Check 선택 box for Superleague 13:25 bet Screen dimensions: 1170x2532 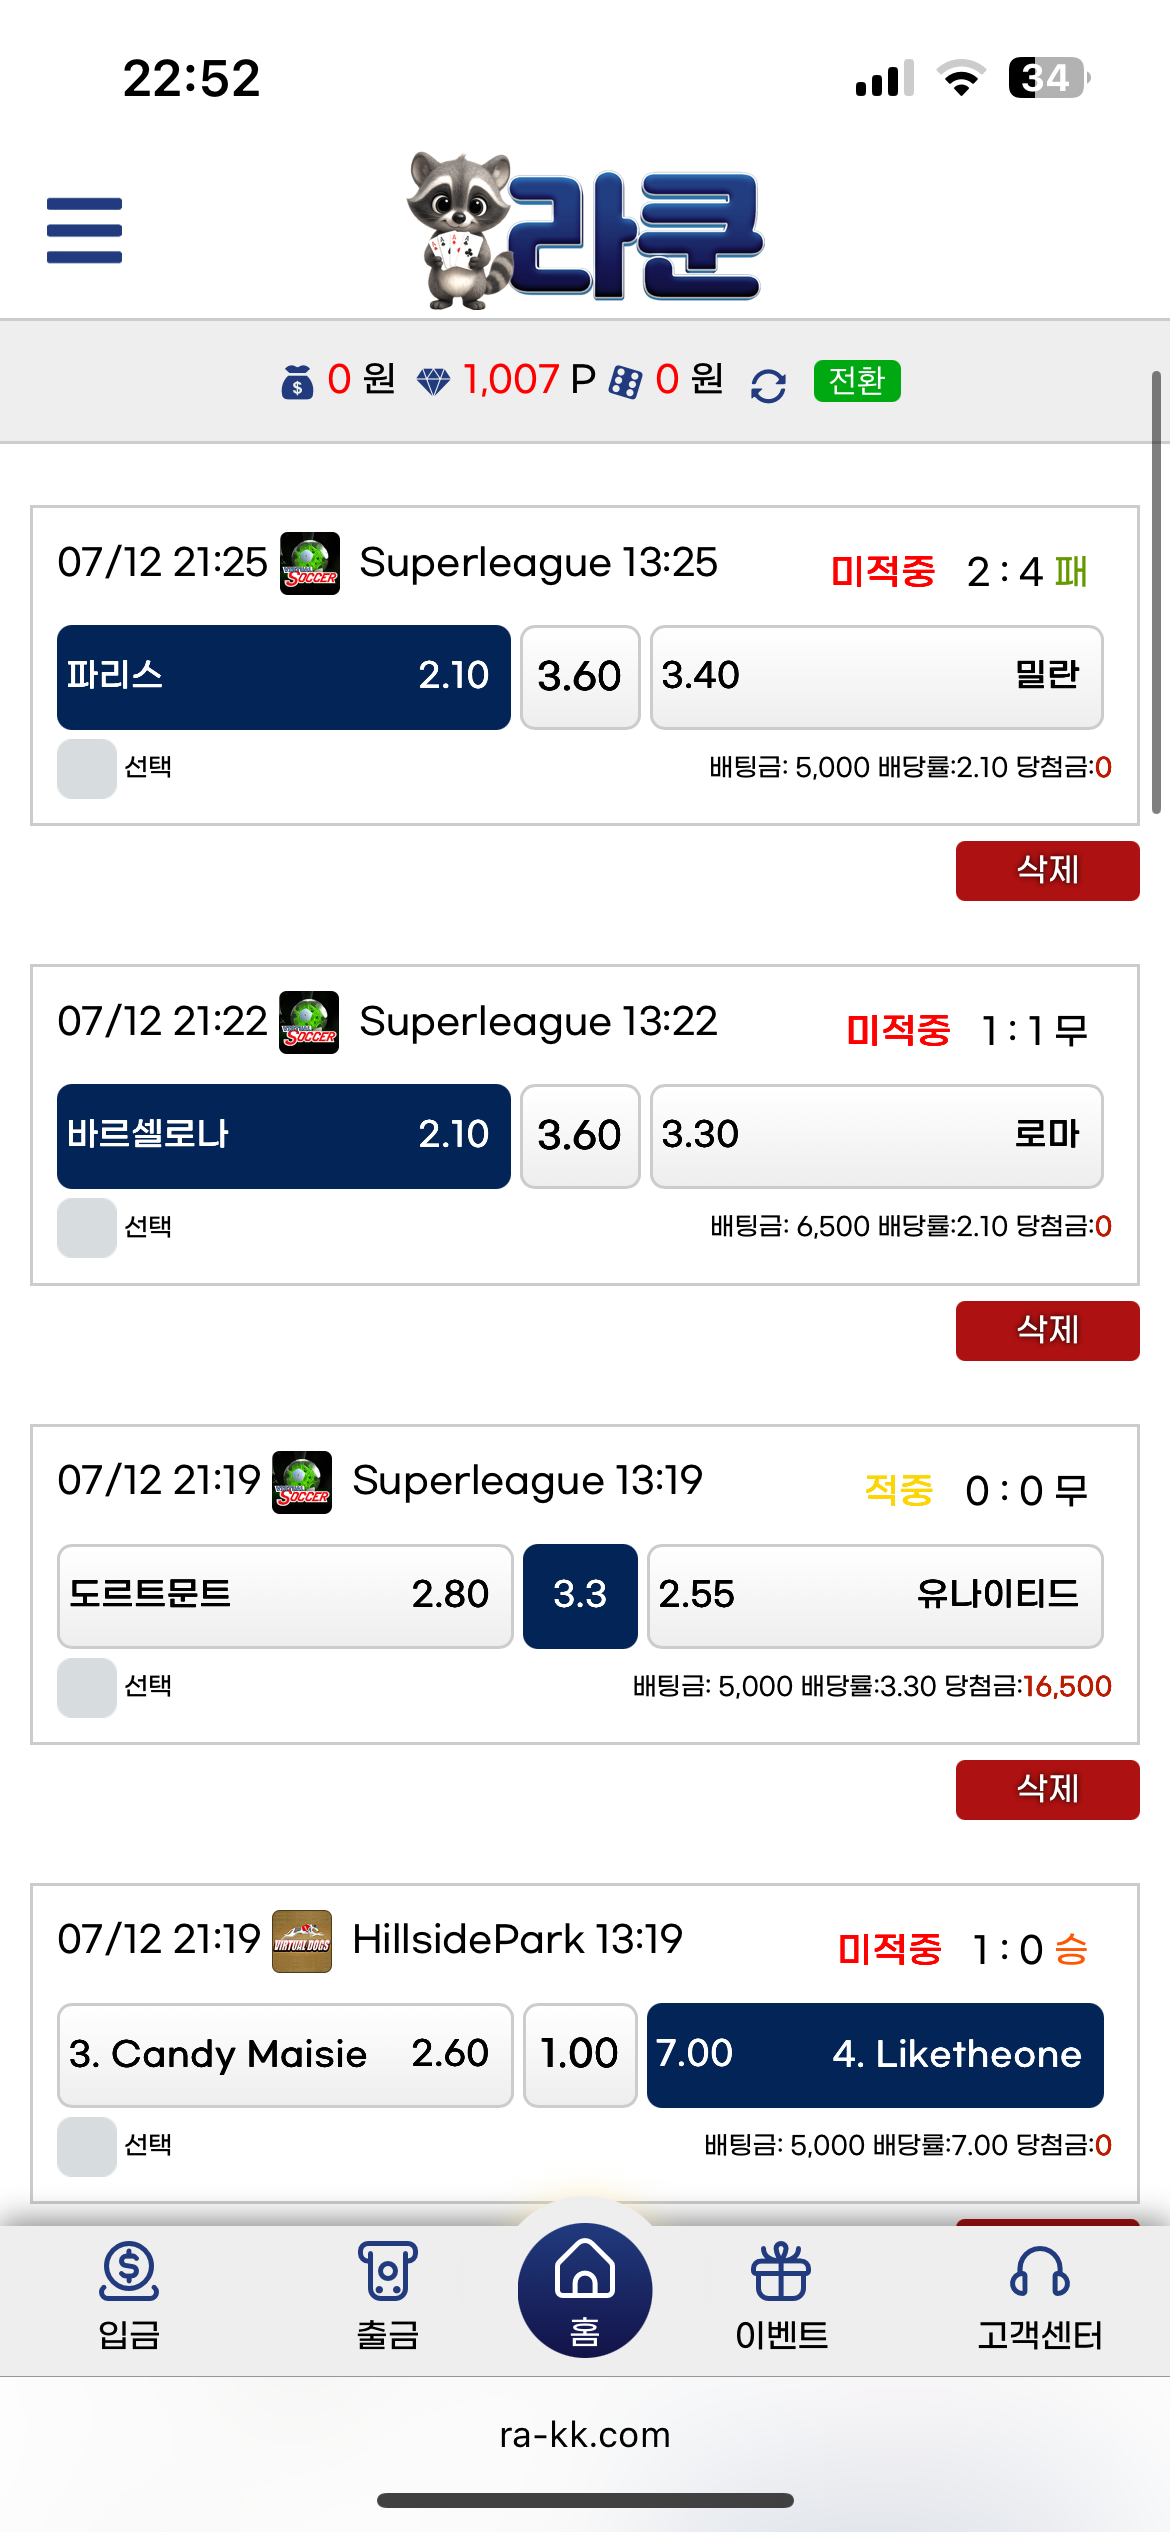click(x=87, y=769)
